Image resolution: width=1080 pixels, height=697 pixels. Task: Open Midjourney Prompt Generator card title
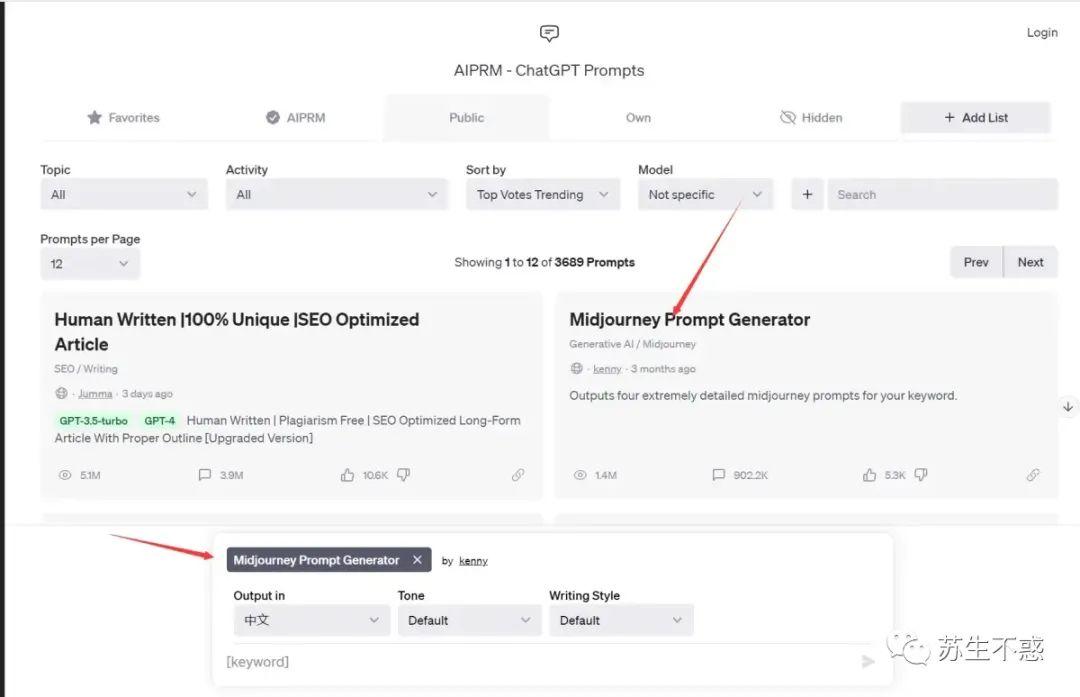click(x=689, y=320)
